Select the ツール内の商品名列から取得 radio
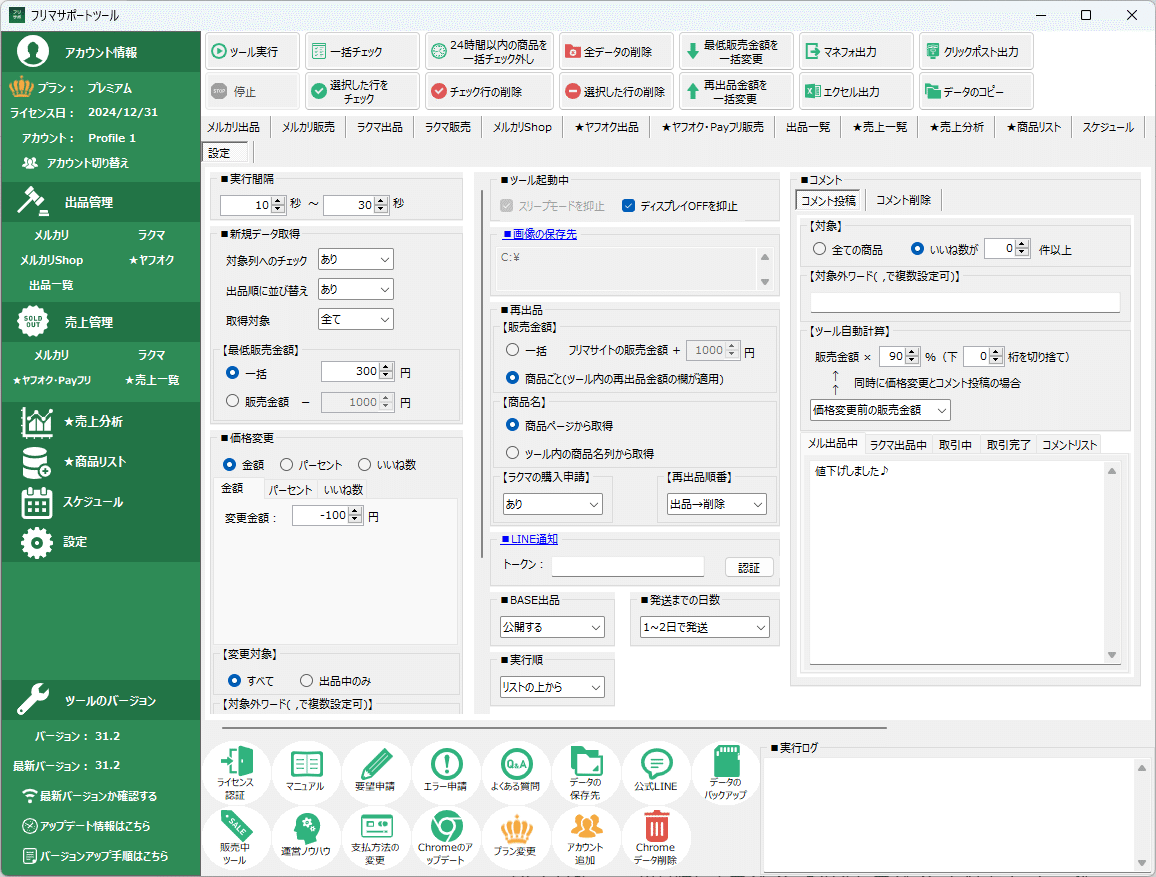This screenshot has width=1156, height=877. click(x=512, y=453)
